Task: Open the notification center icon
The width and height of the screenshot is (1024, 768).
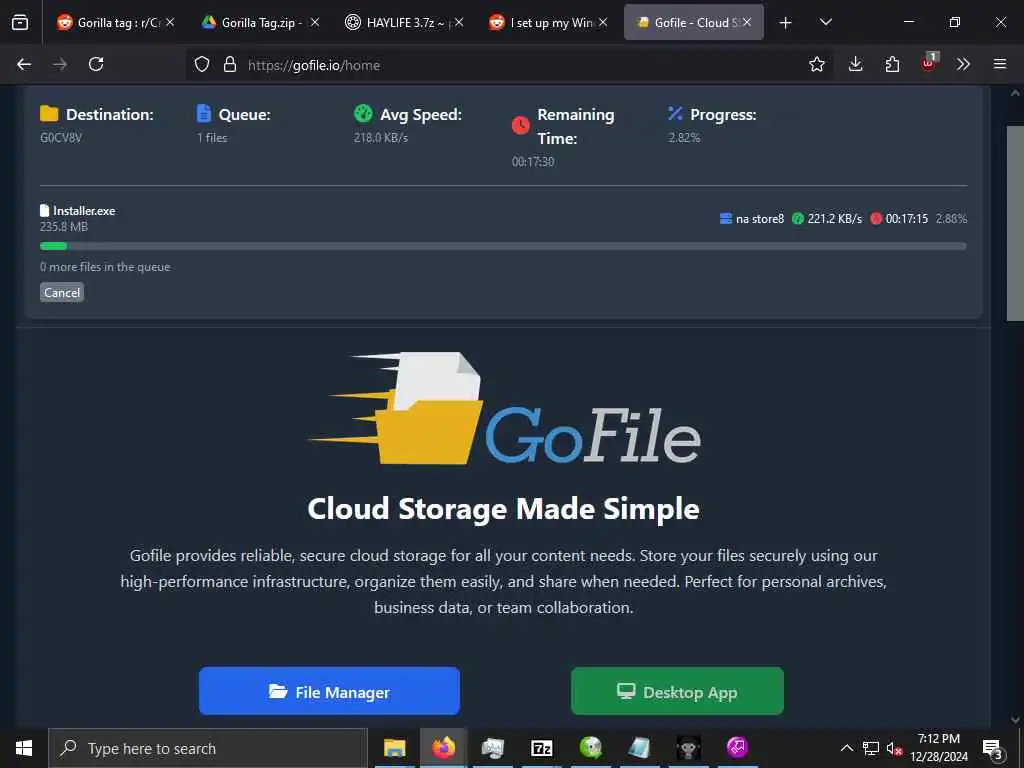Action: pyautogui.click(x=993, y=748)
